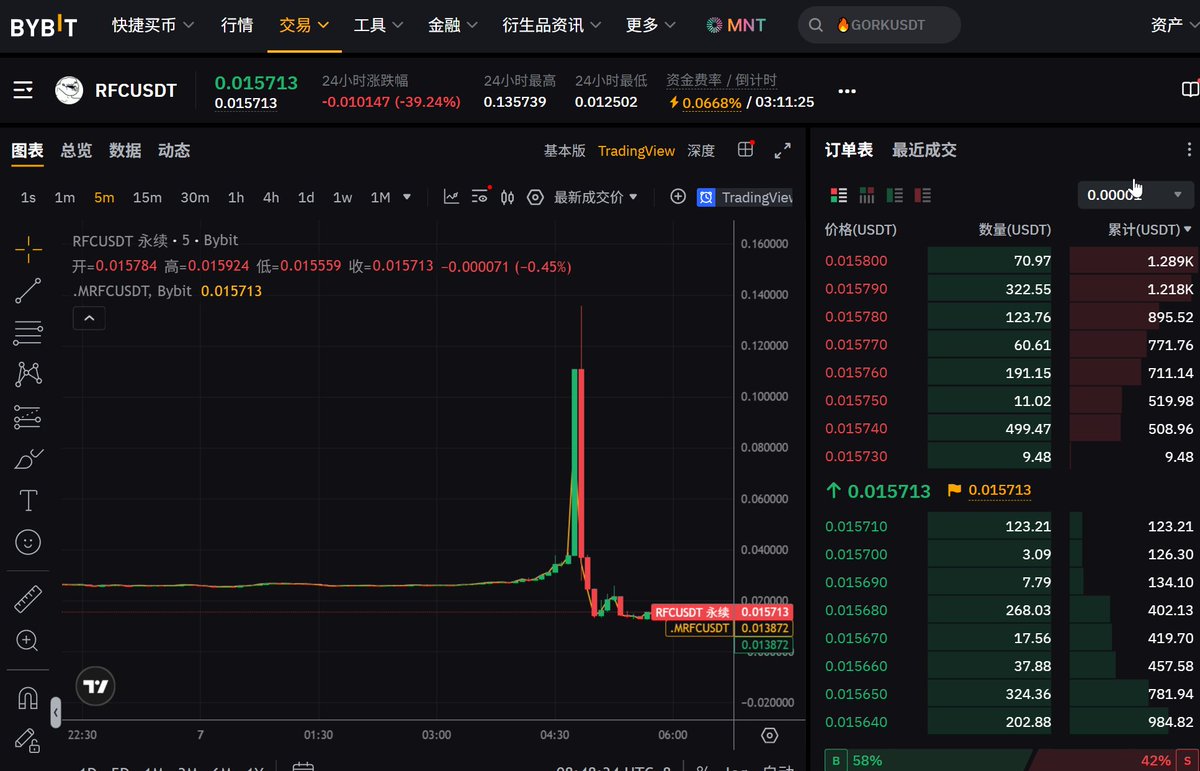Viewport: 1200px width, 771px height.
Task: Show bids-only order book view
Action: 895,195
